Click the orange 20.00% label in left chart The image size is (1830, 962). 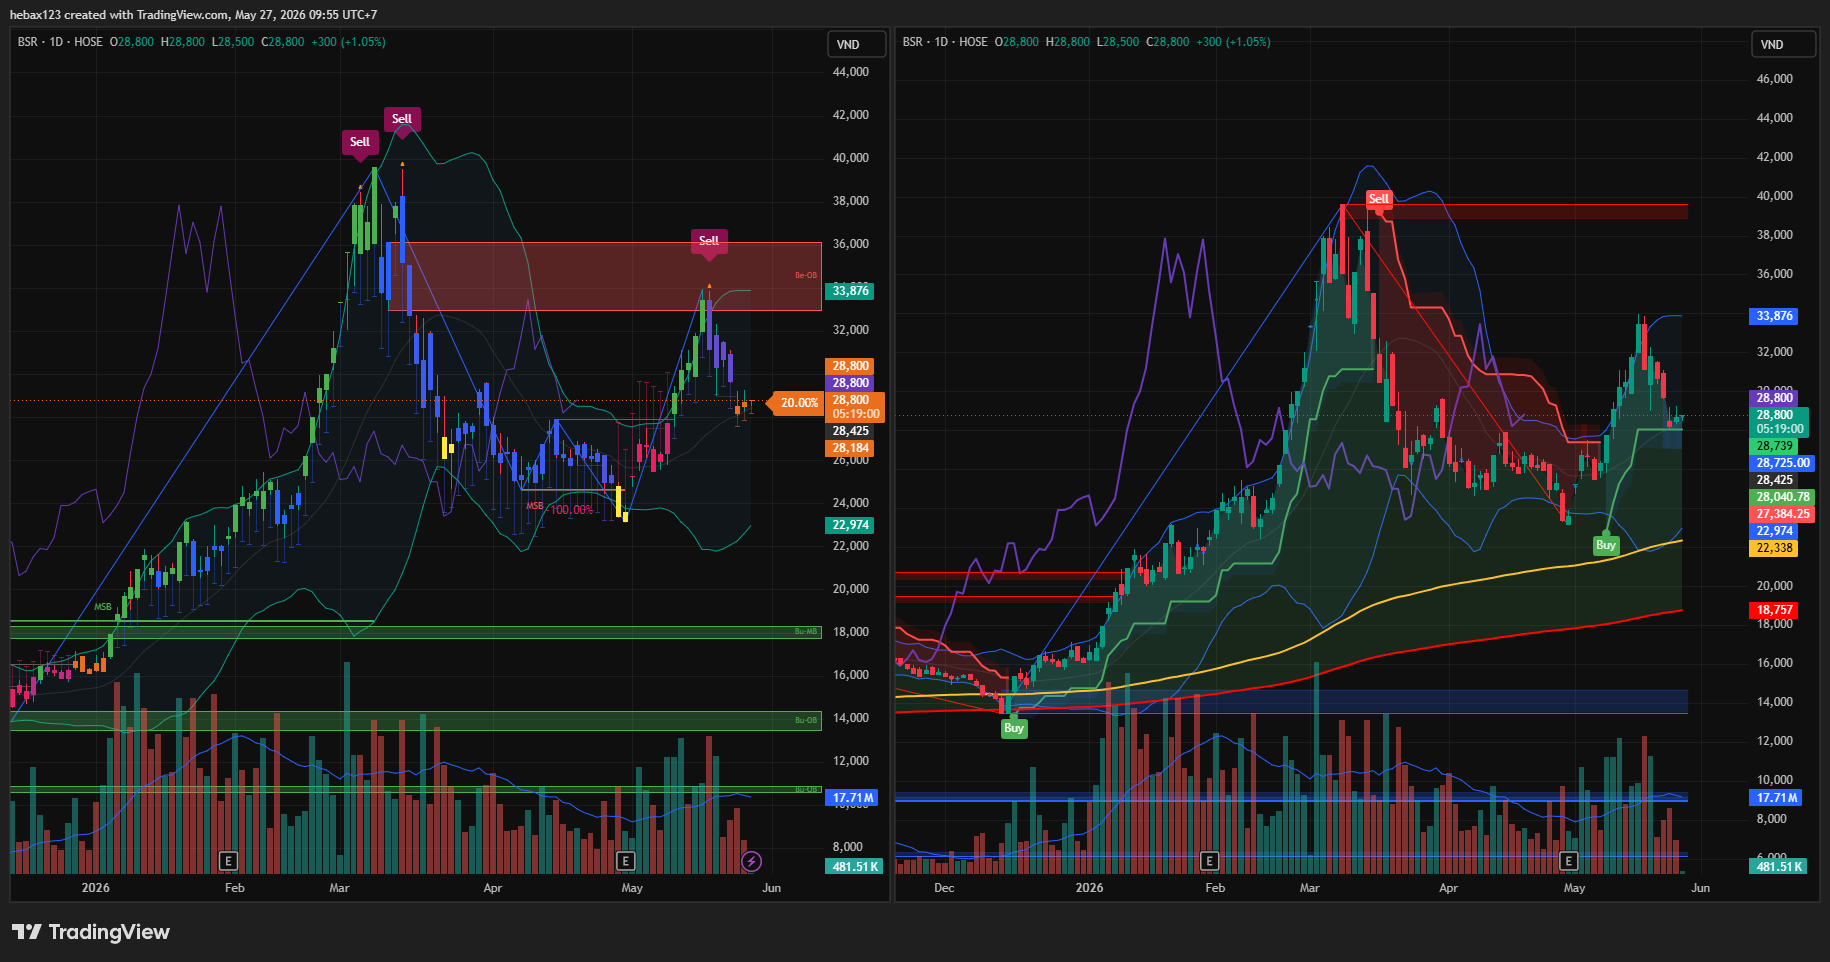coord(796,403)
